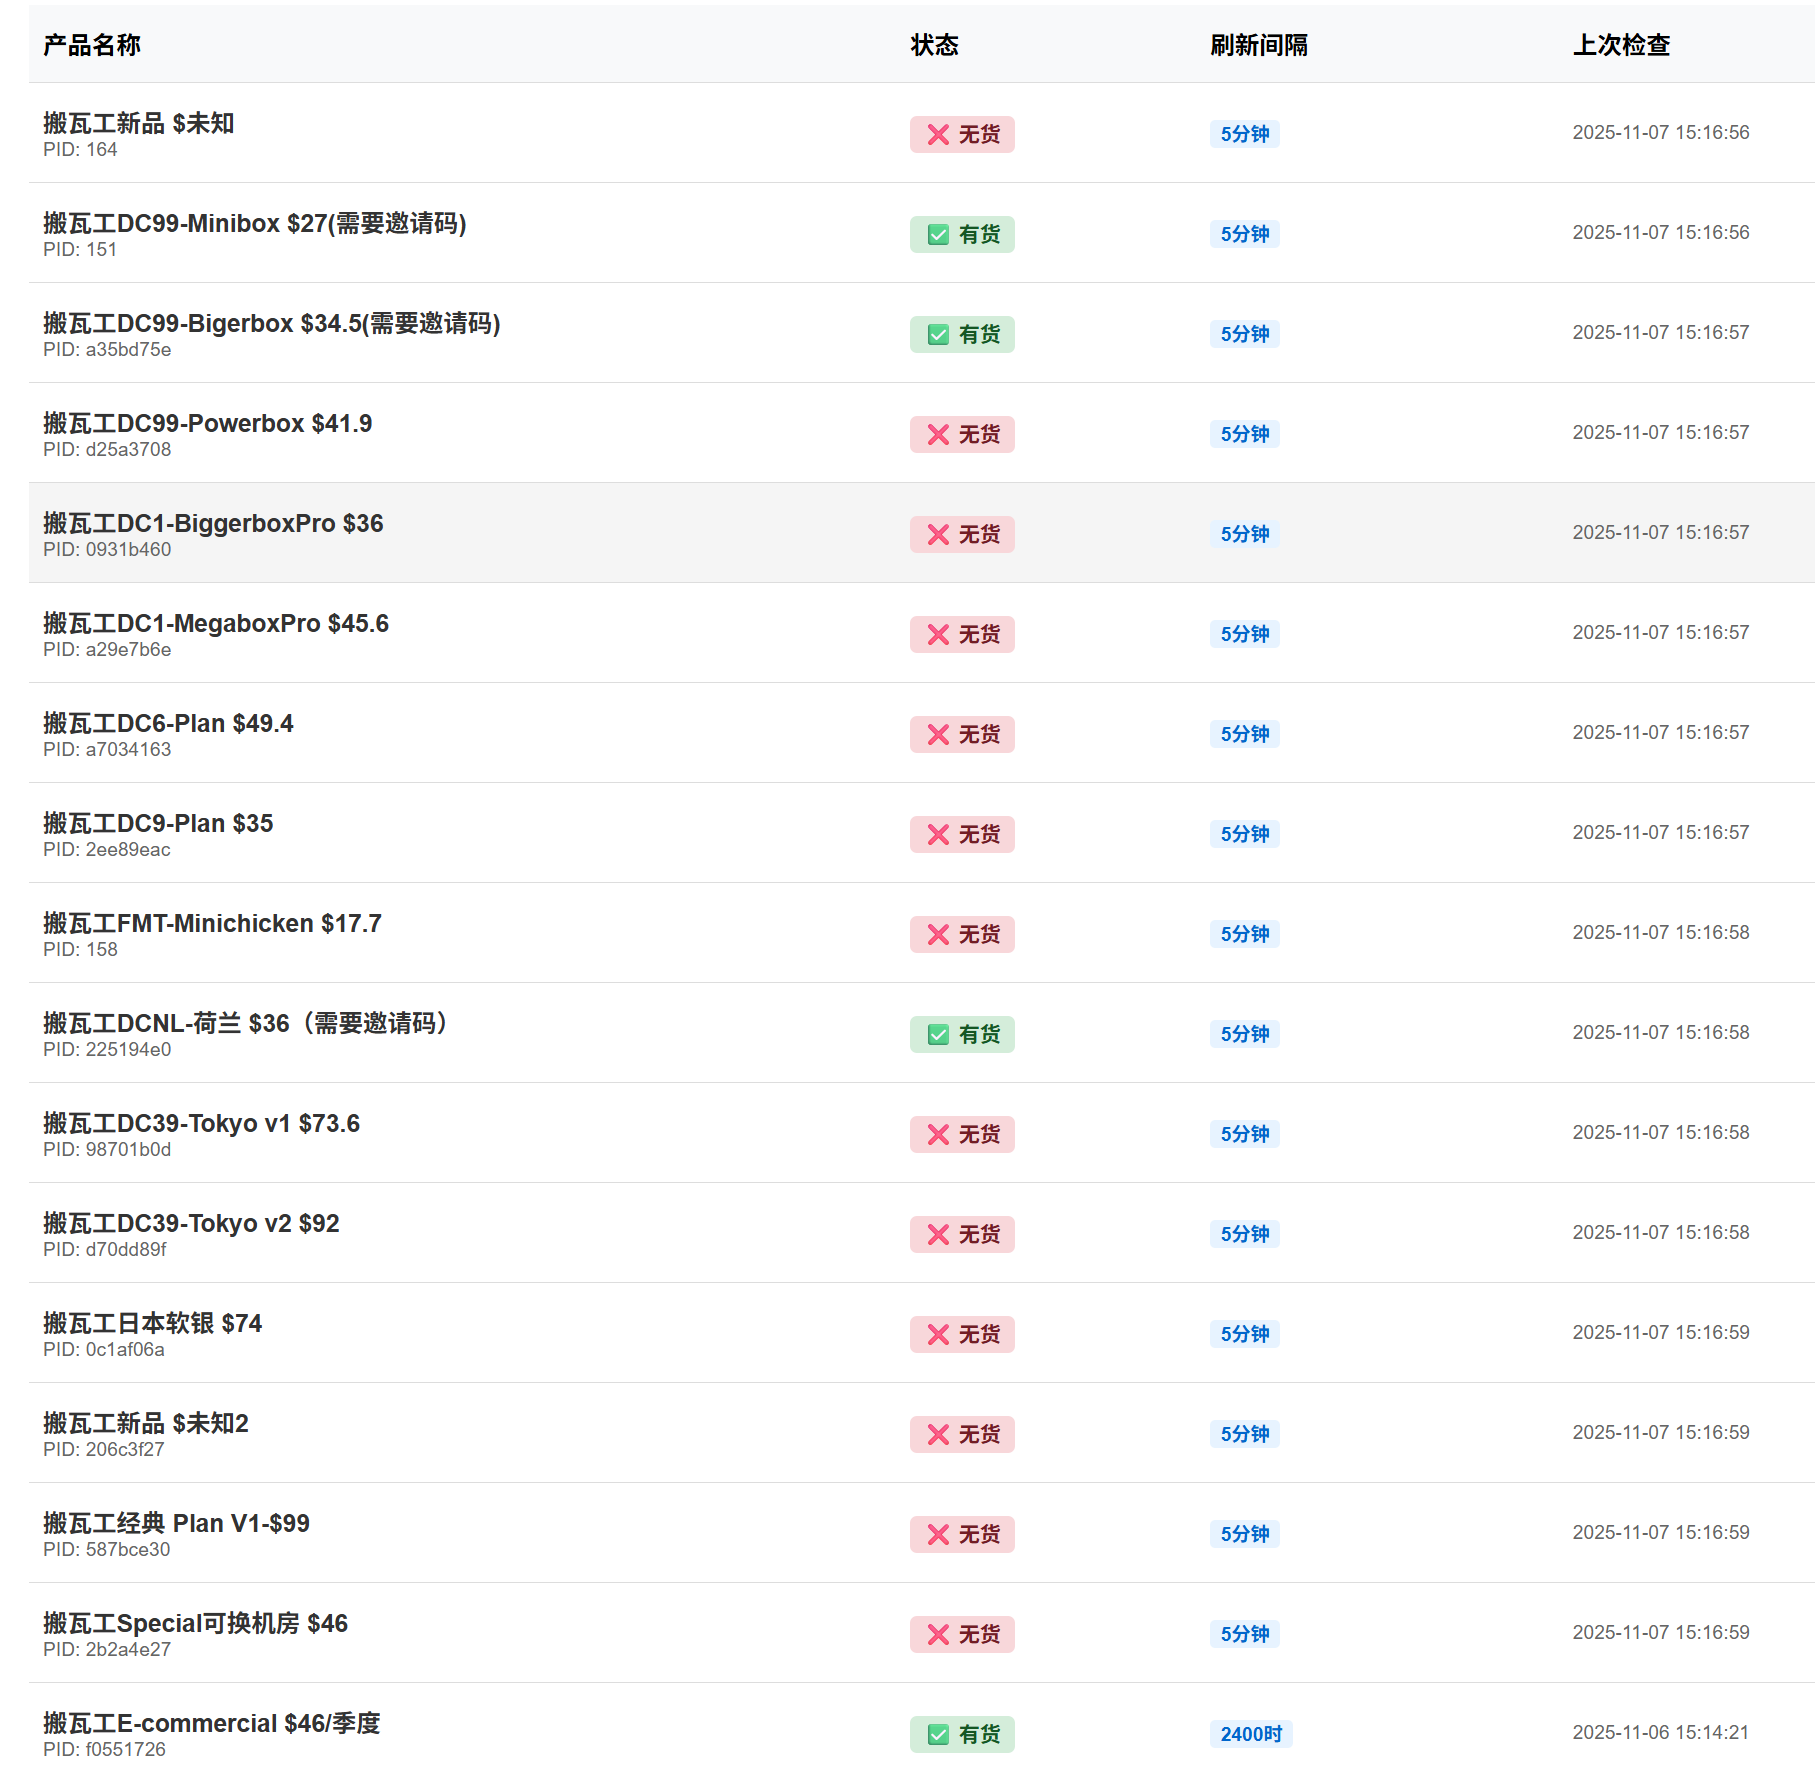This screenshot has width=1815, height=1768.
Task: Click red X icon for DC39-Tokyo v1 row
Action: [x=937, y=1135]
